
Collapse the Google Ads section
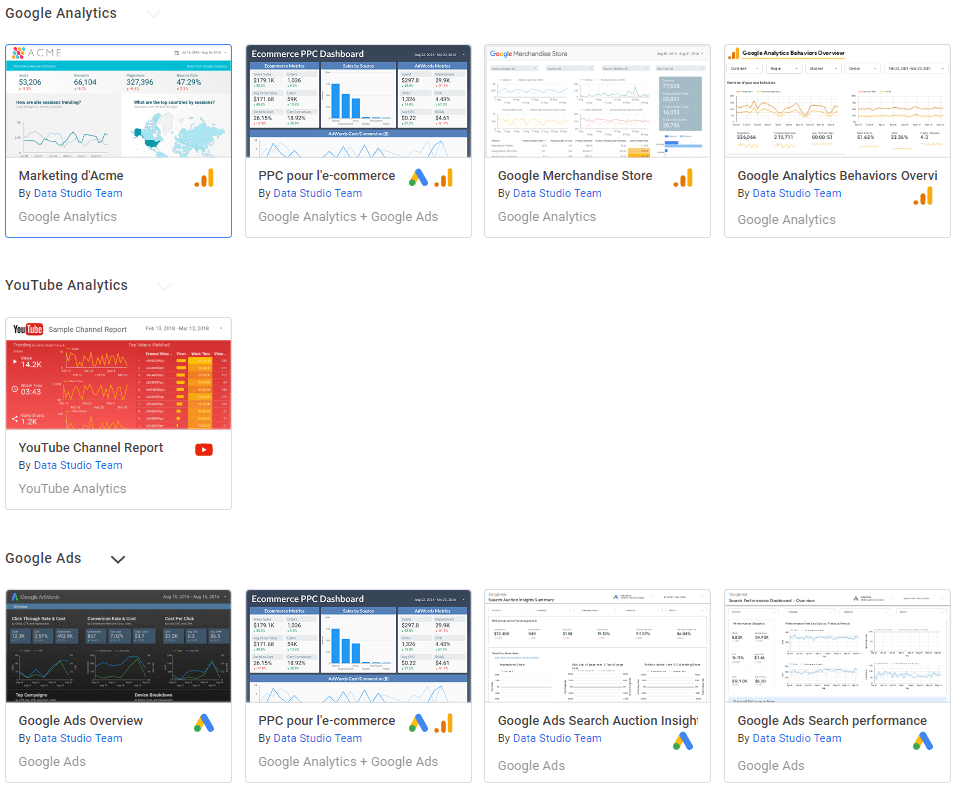tap(117, 559)
